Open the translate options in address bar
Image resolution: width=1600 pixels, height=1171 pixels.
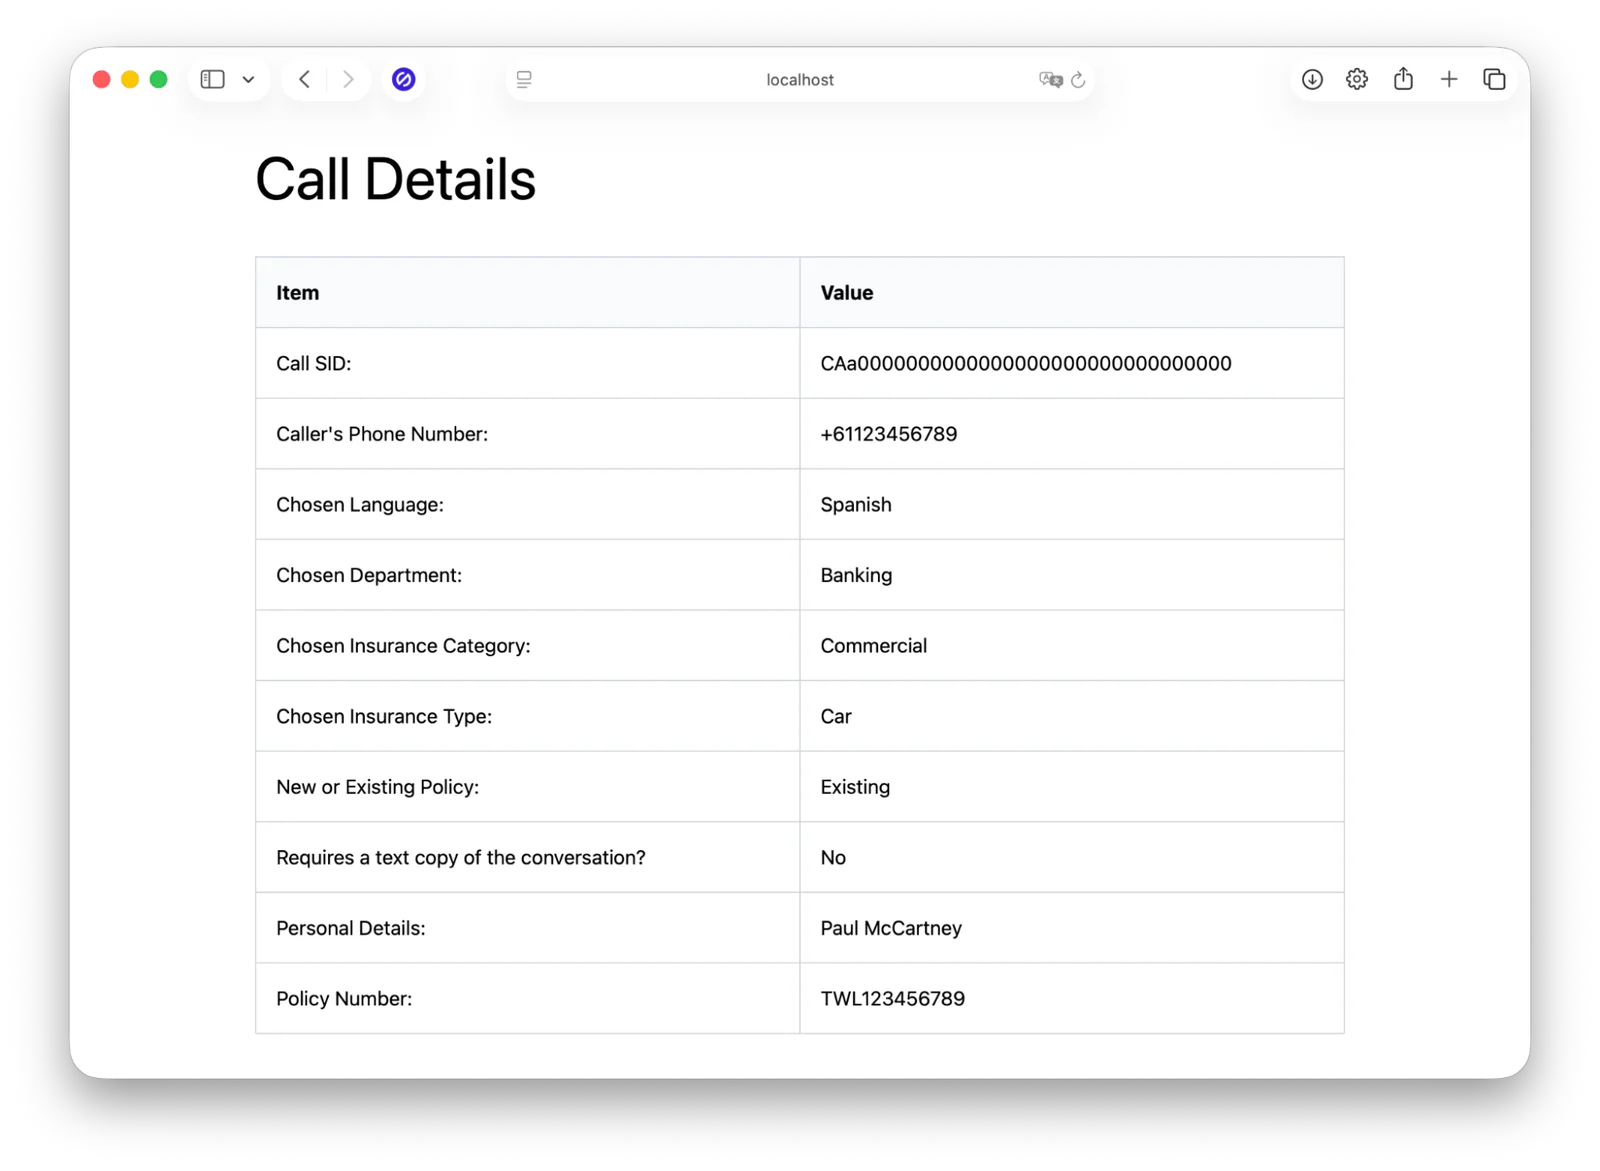pyautogui.click(x=1051, y=80)
